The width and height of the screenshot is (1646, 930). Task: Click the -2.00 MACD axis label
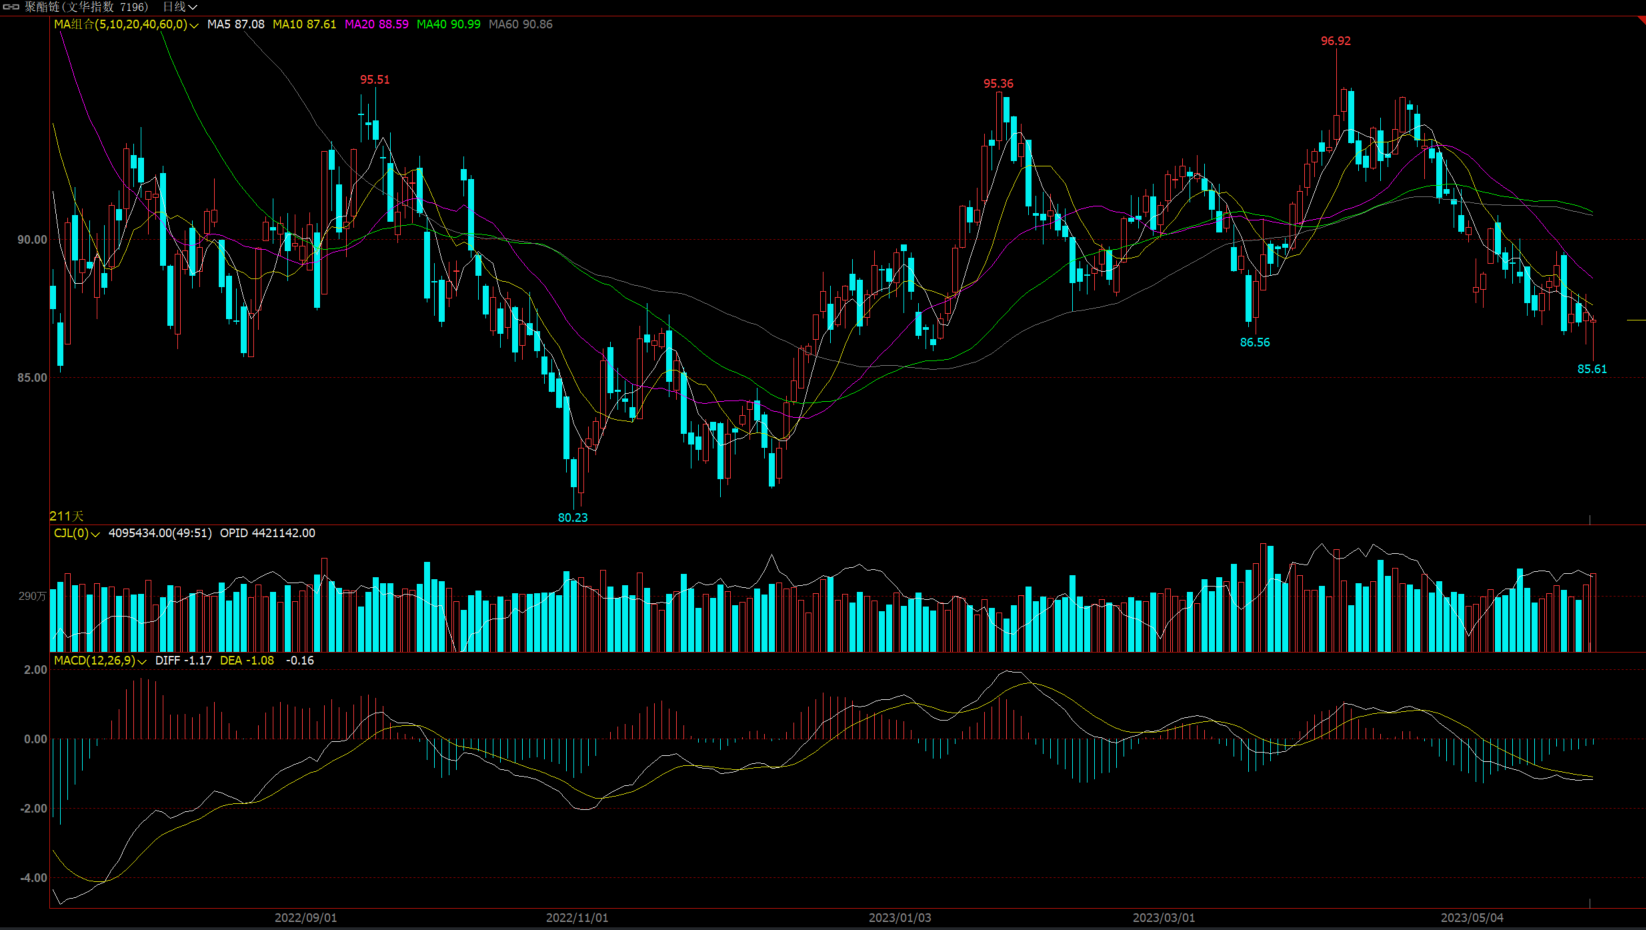tap(33, 808)
